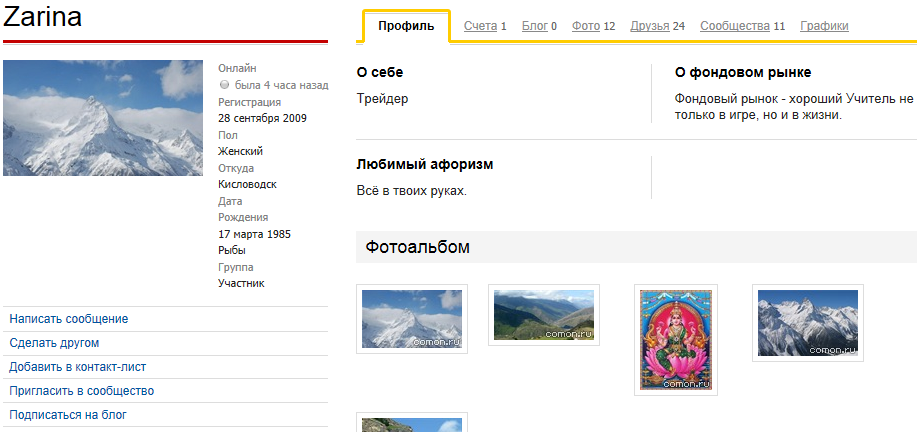Open the Друзья tab
Viewport: 917px width, 432px height.
point(649,26)
